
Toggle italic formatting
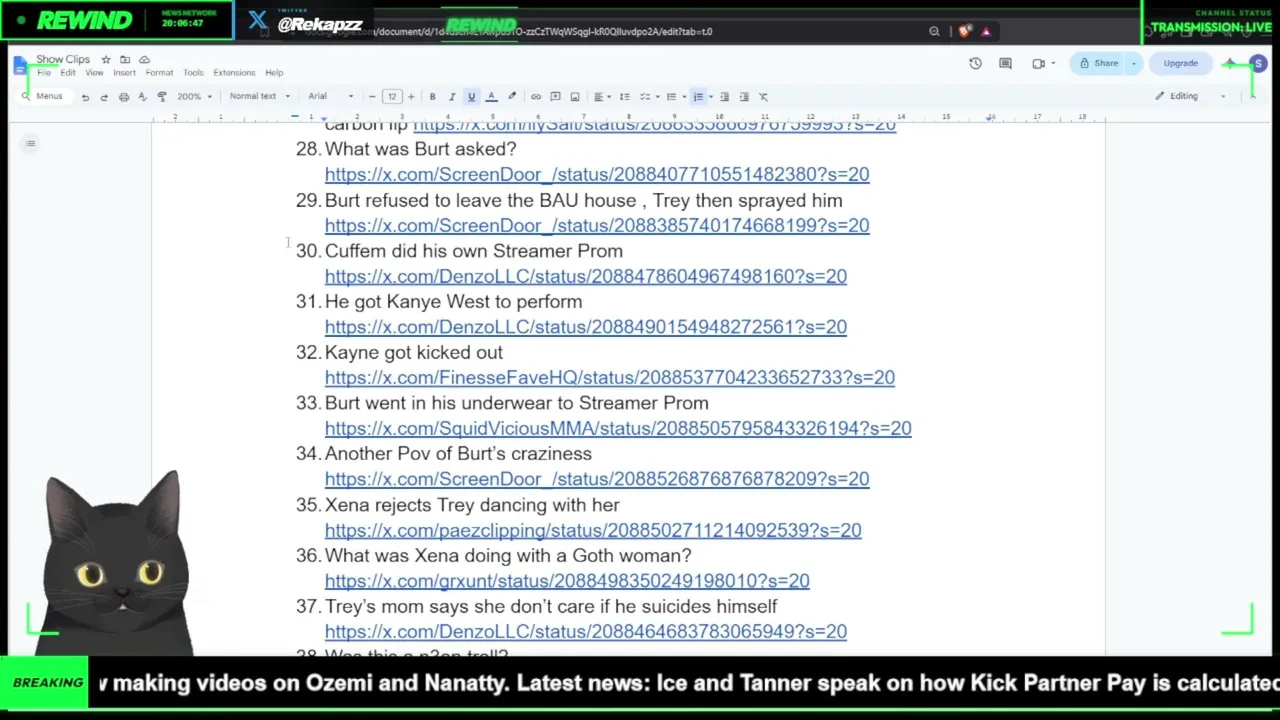coord(452,97)
